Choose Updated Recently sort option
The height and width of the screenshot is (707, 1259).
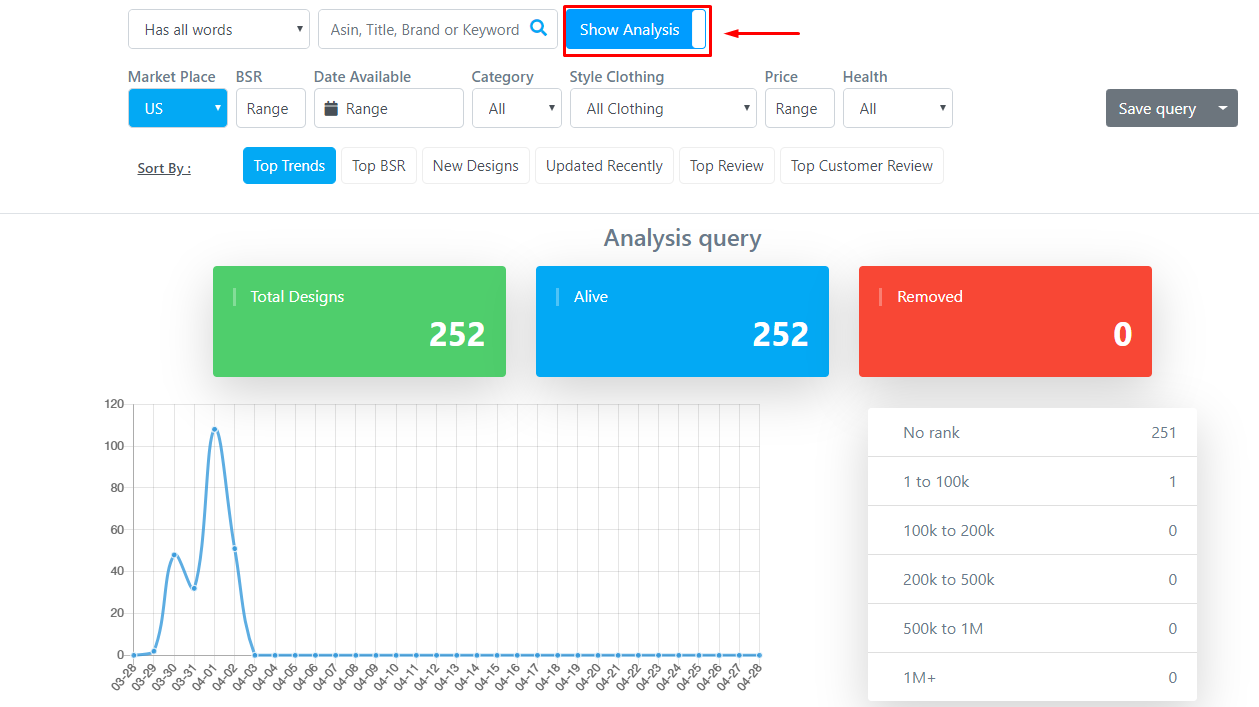(x=604, y=166)
